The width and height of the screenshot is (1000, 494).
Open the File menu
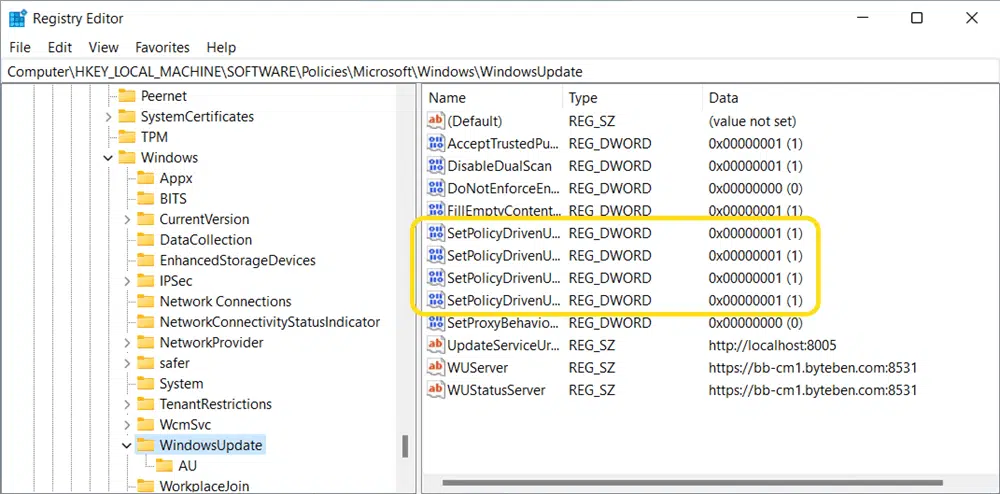(x=20, y=47)
